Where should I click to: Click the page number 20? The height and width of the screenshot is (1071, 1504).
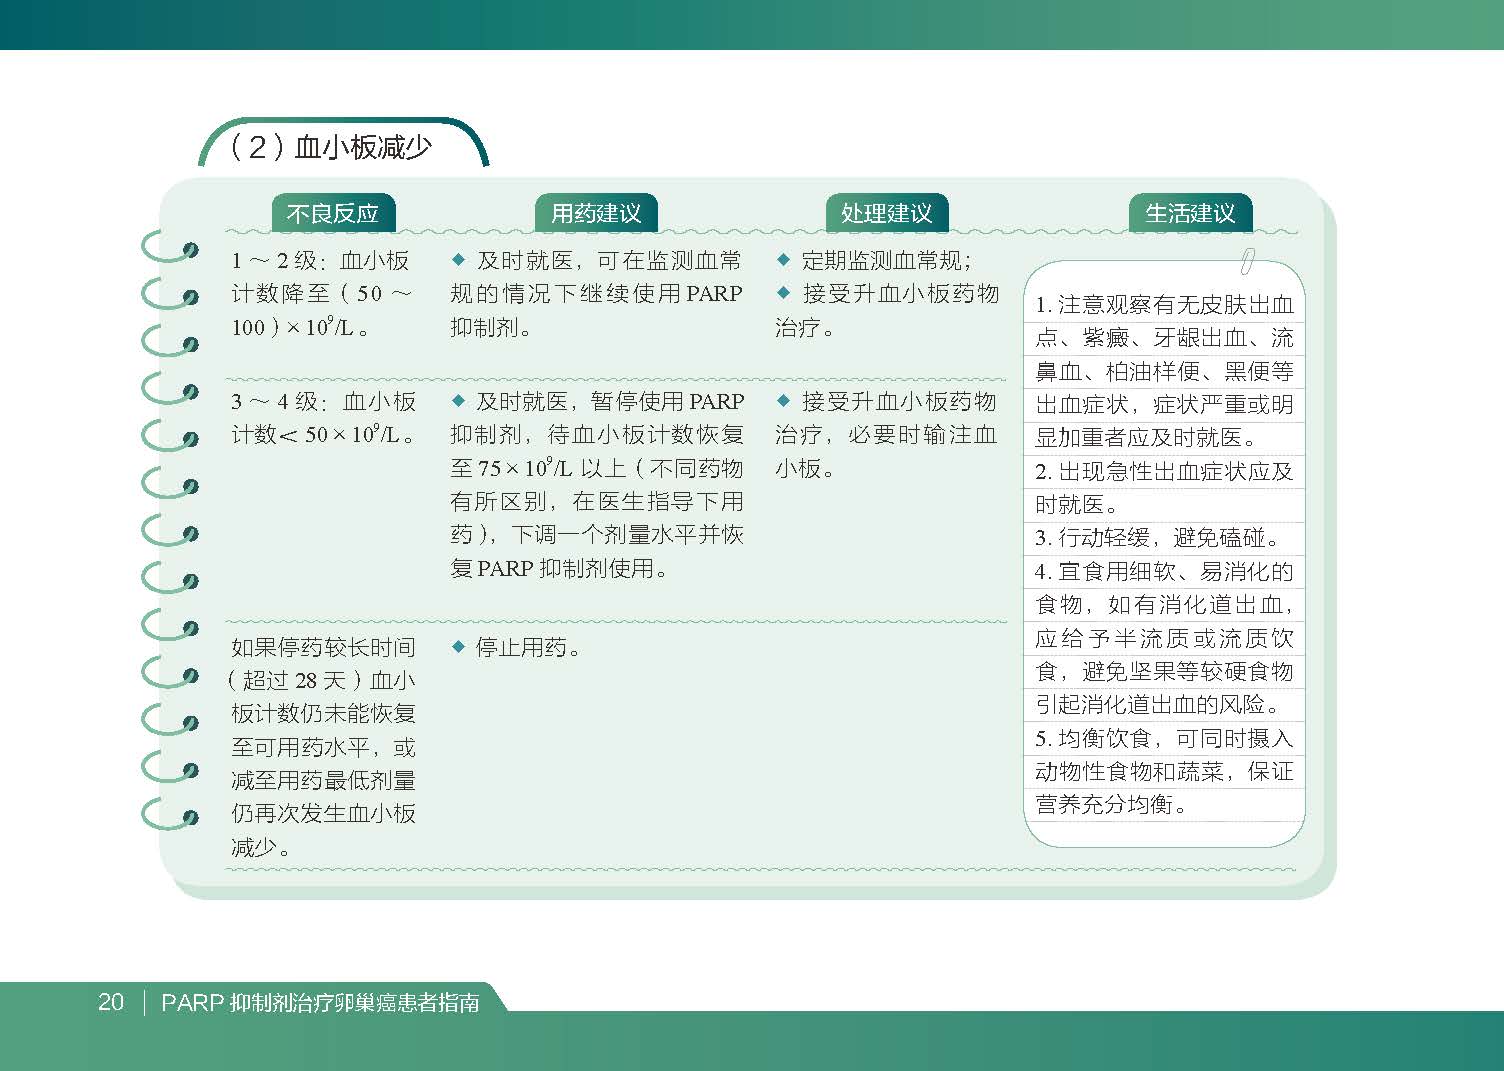click(x=111, y=1002)
